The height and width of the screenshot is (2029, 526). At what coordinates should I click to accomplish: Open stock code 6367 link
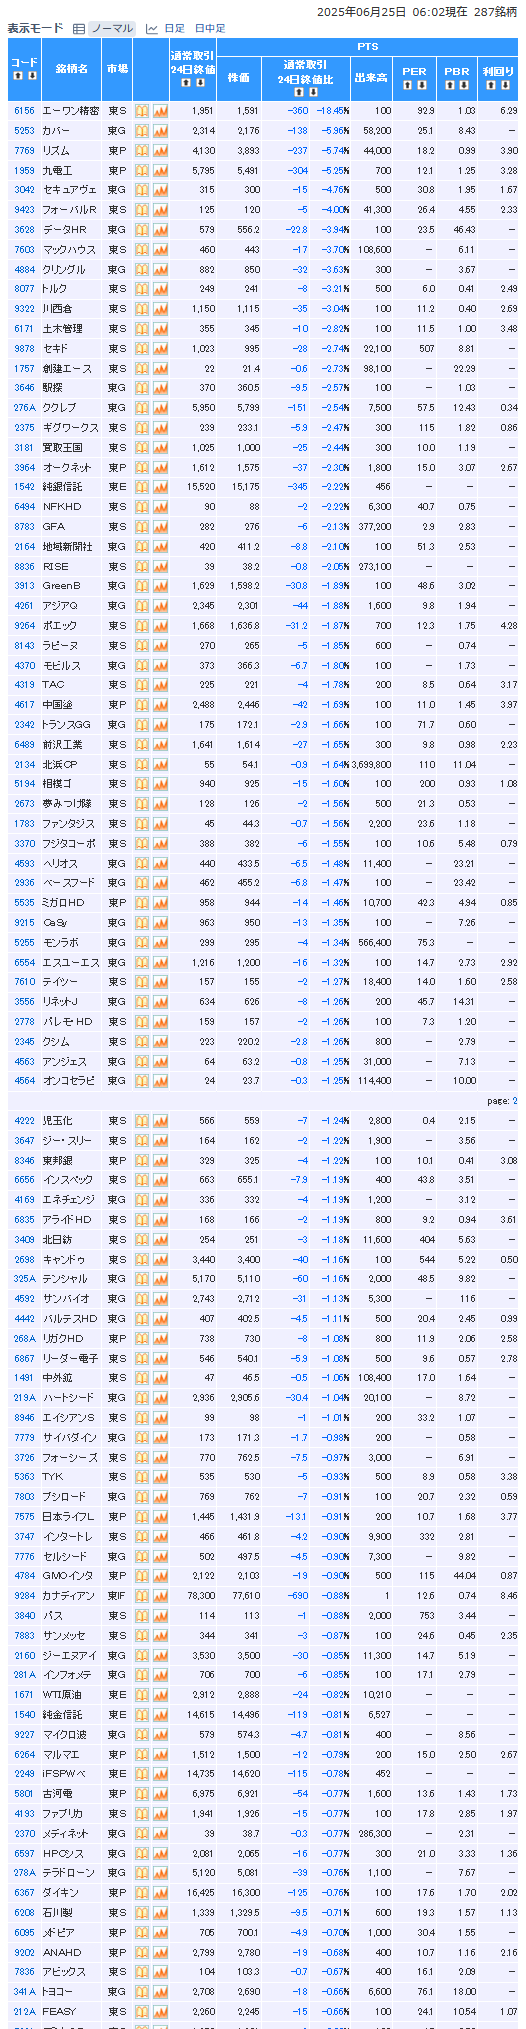[24, 1893]
